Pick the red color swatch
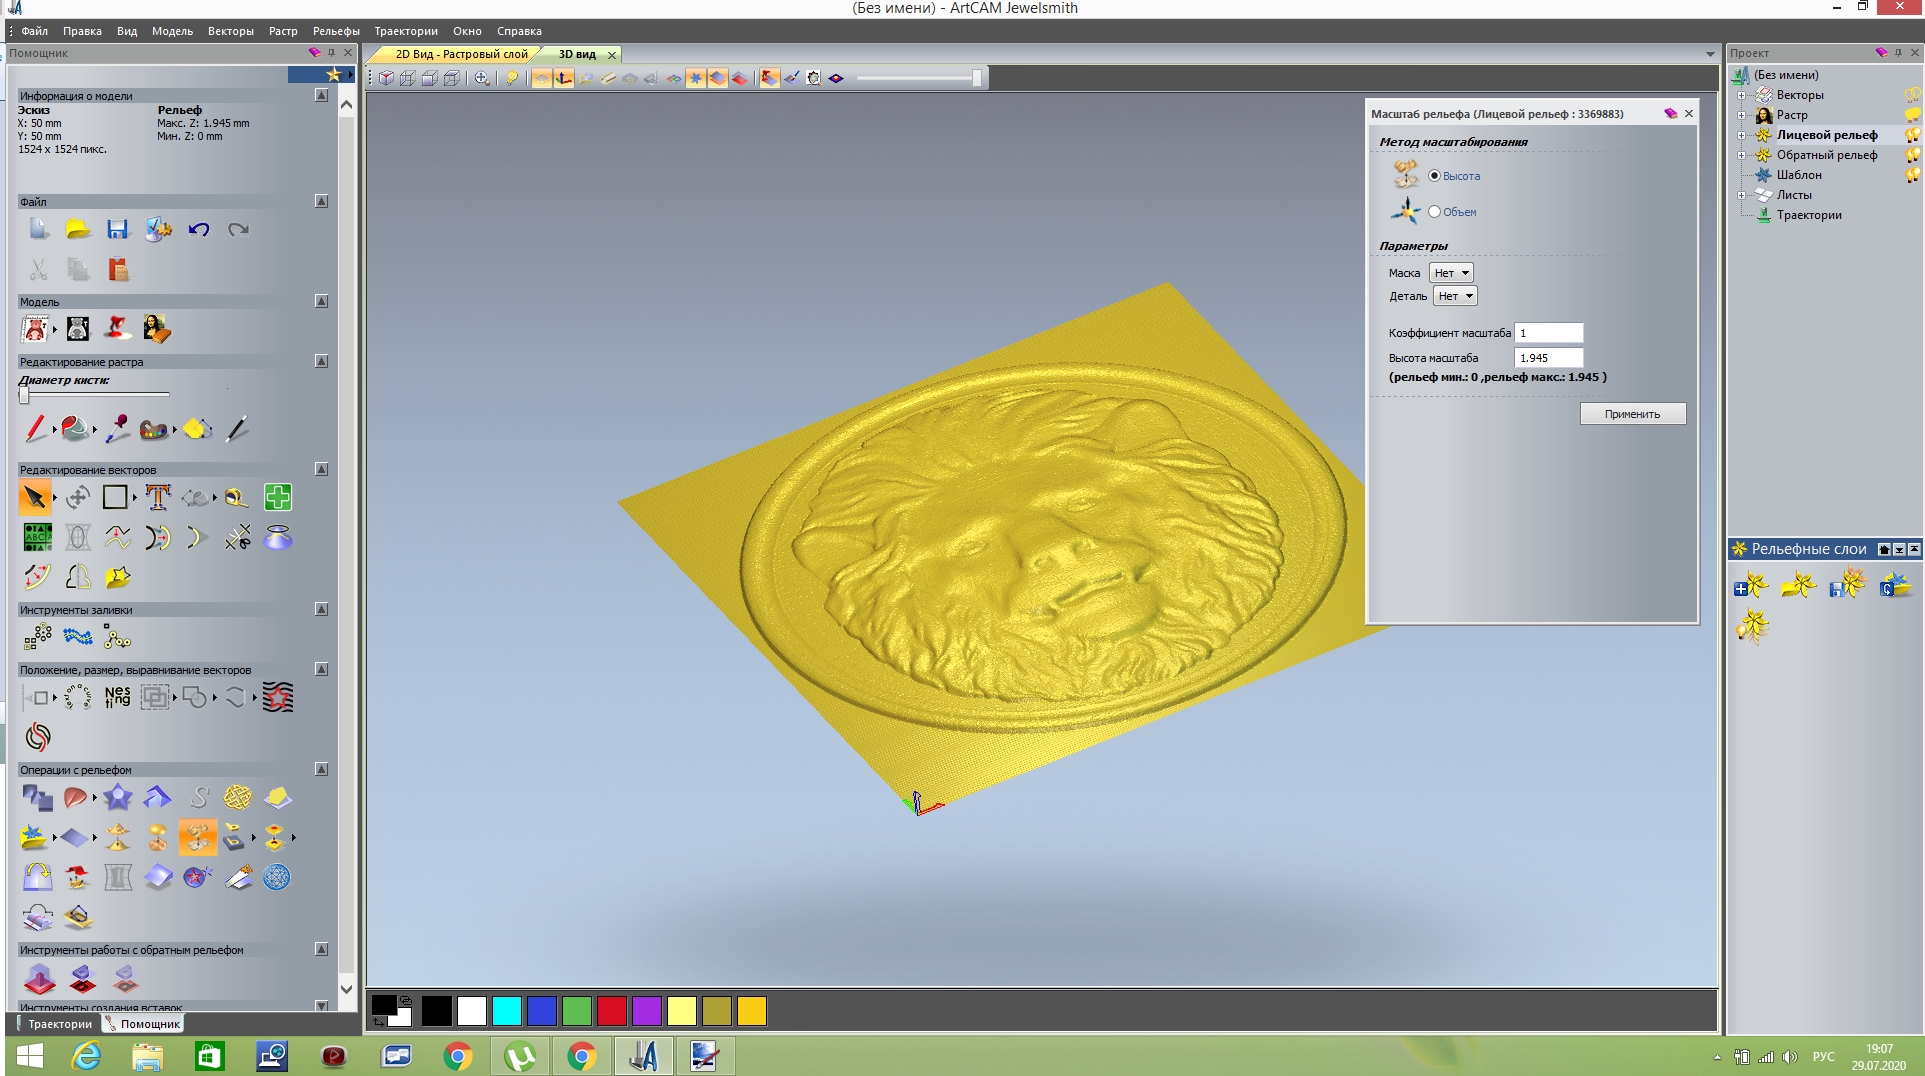The image size is (1925, 1076). click(x=612, y=1011)
